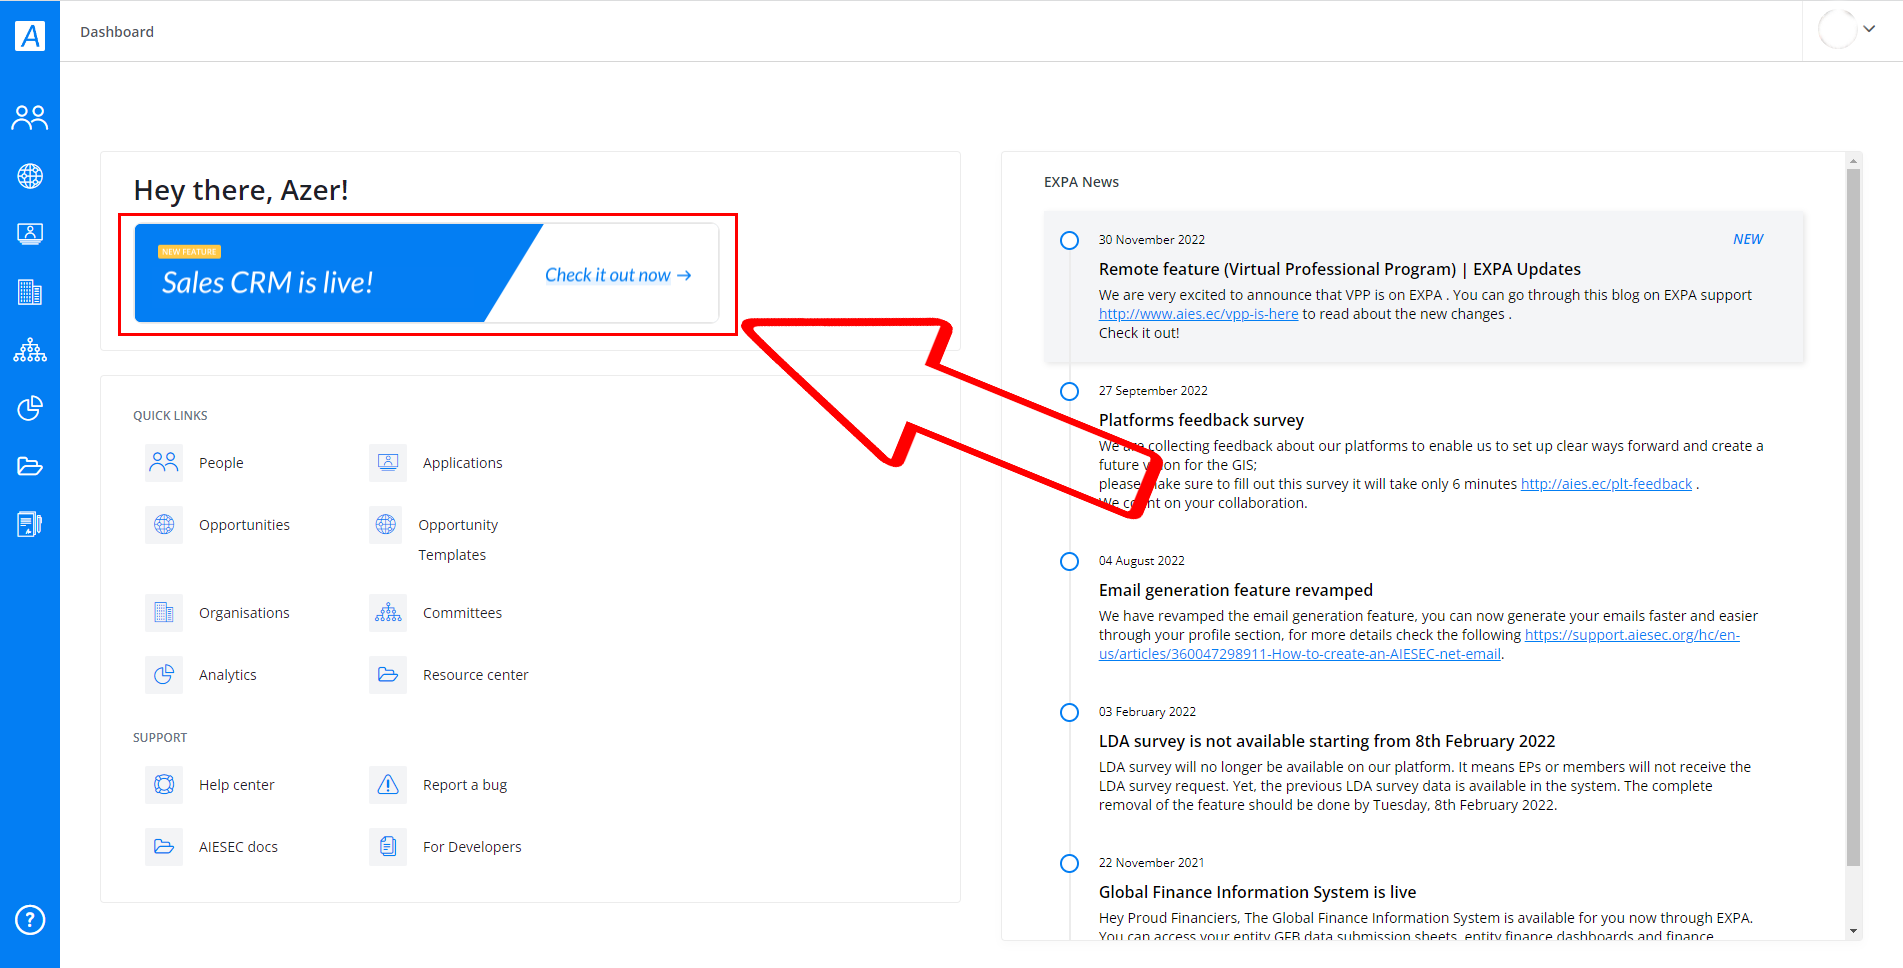Expand the user profile dropdown chevron
Image resolution: width=1903 pixels, height=968 pixels.
pos(1869,30)
